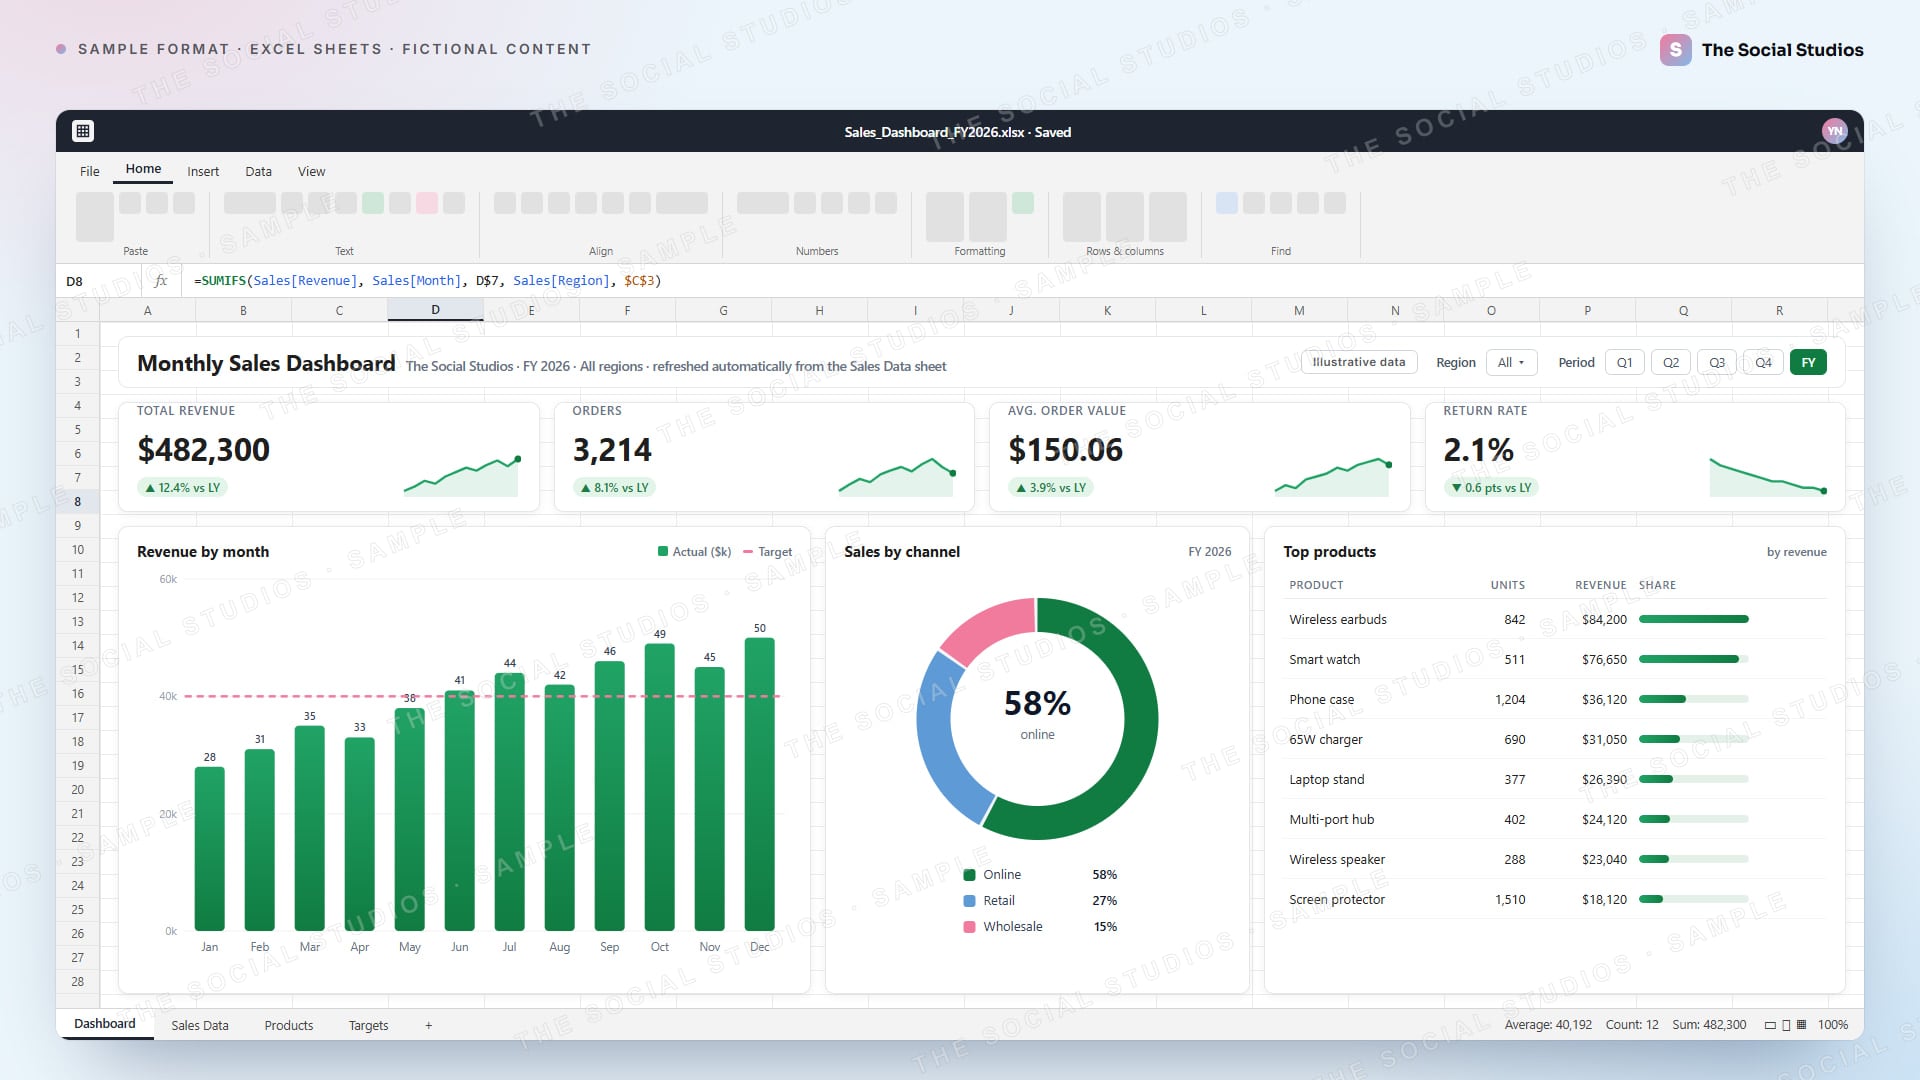
Task: Open the Products sheet tab
Action: (x=289, y=1025)
